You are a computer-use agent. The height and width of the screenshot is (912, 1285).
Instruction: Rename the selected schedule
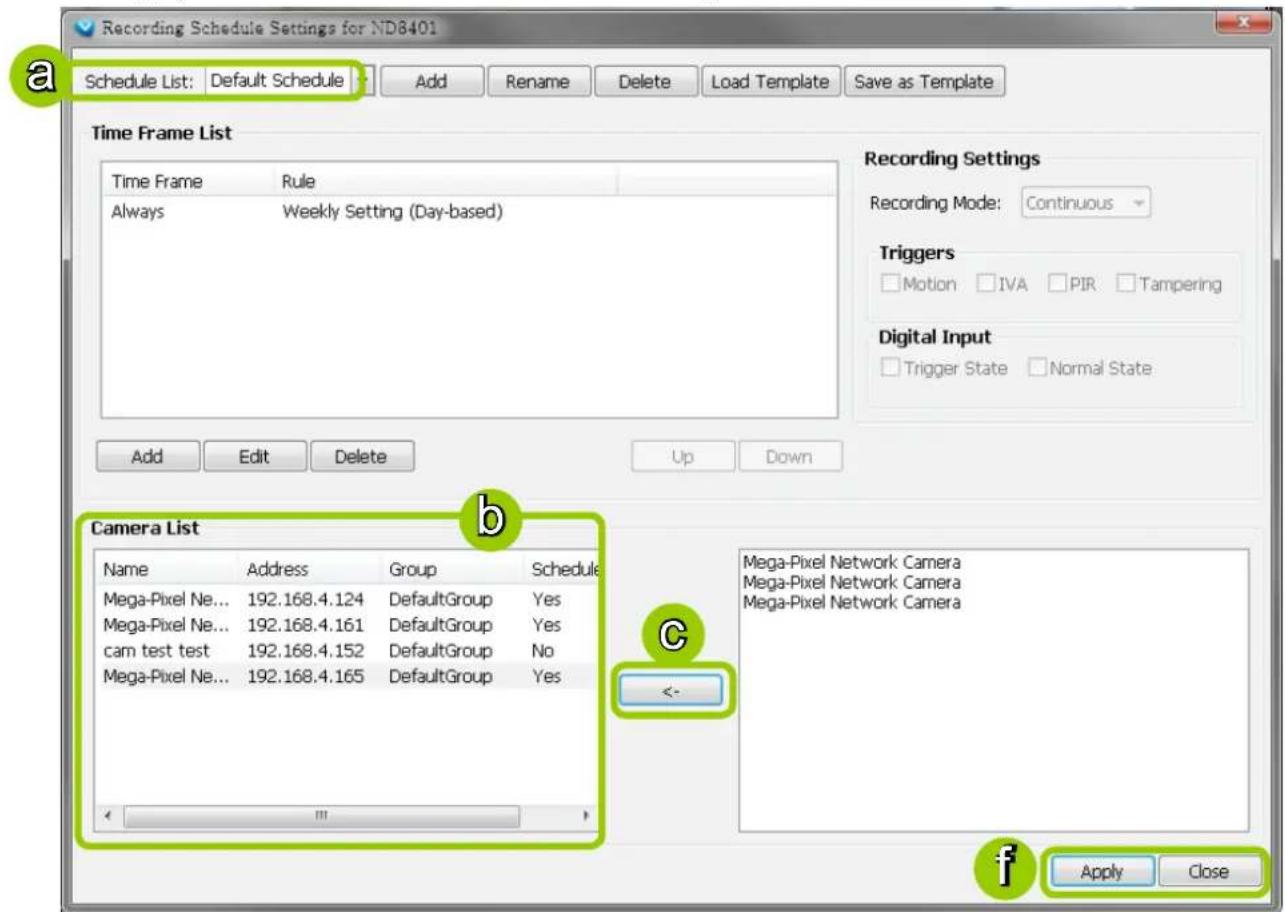[538, 82]
